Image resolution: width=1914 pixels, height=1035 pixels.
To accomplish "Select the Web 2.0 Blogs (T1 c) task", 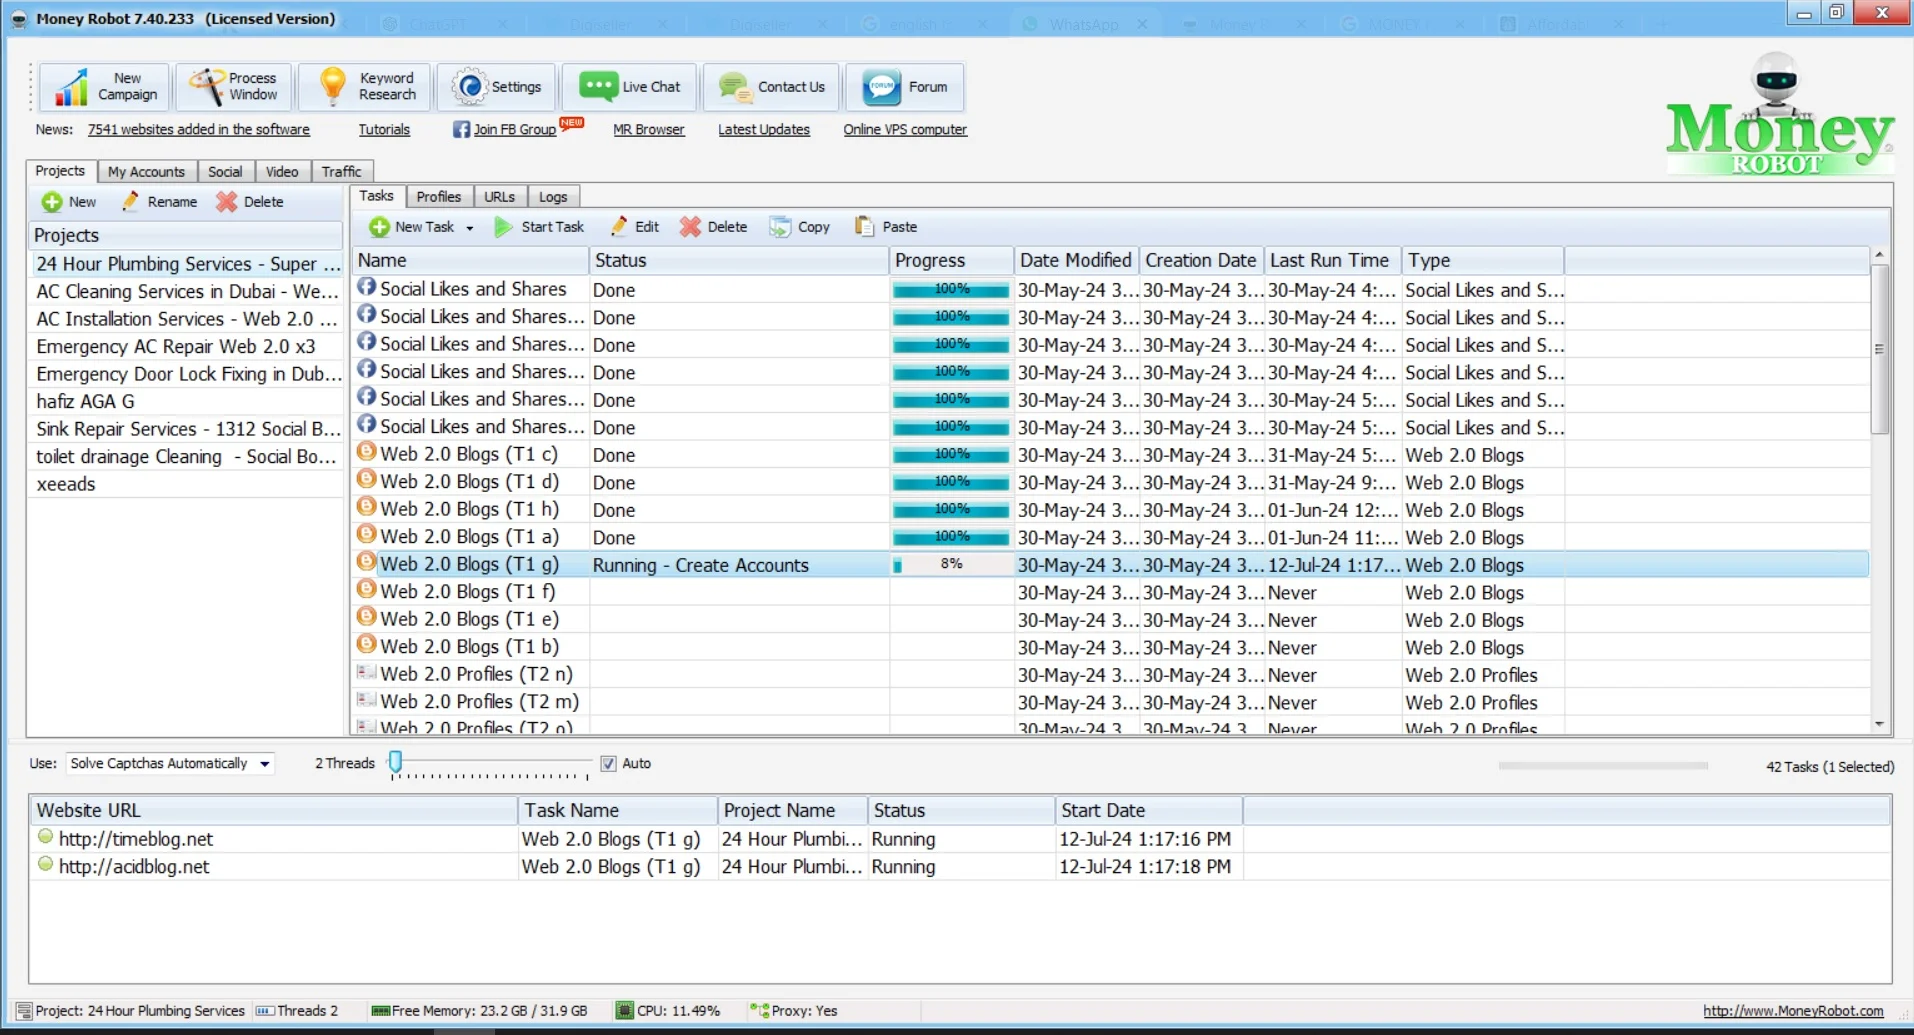I will (x=1110, y=455).
